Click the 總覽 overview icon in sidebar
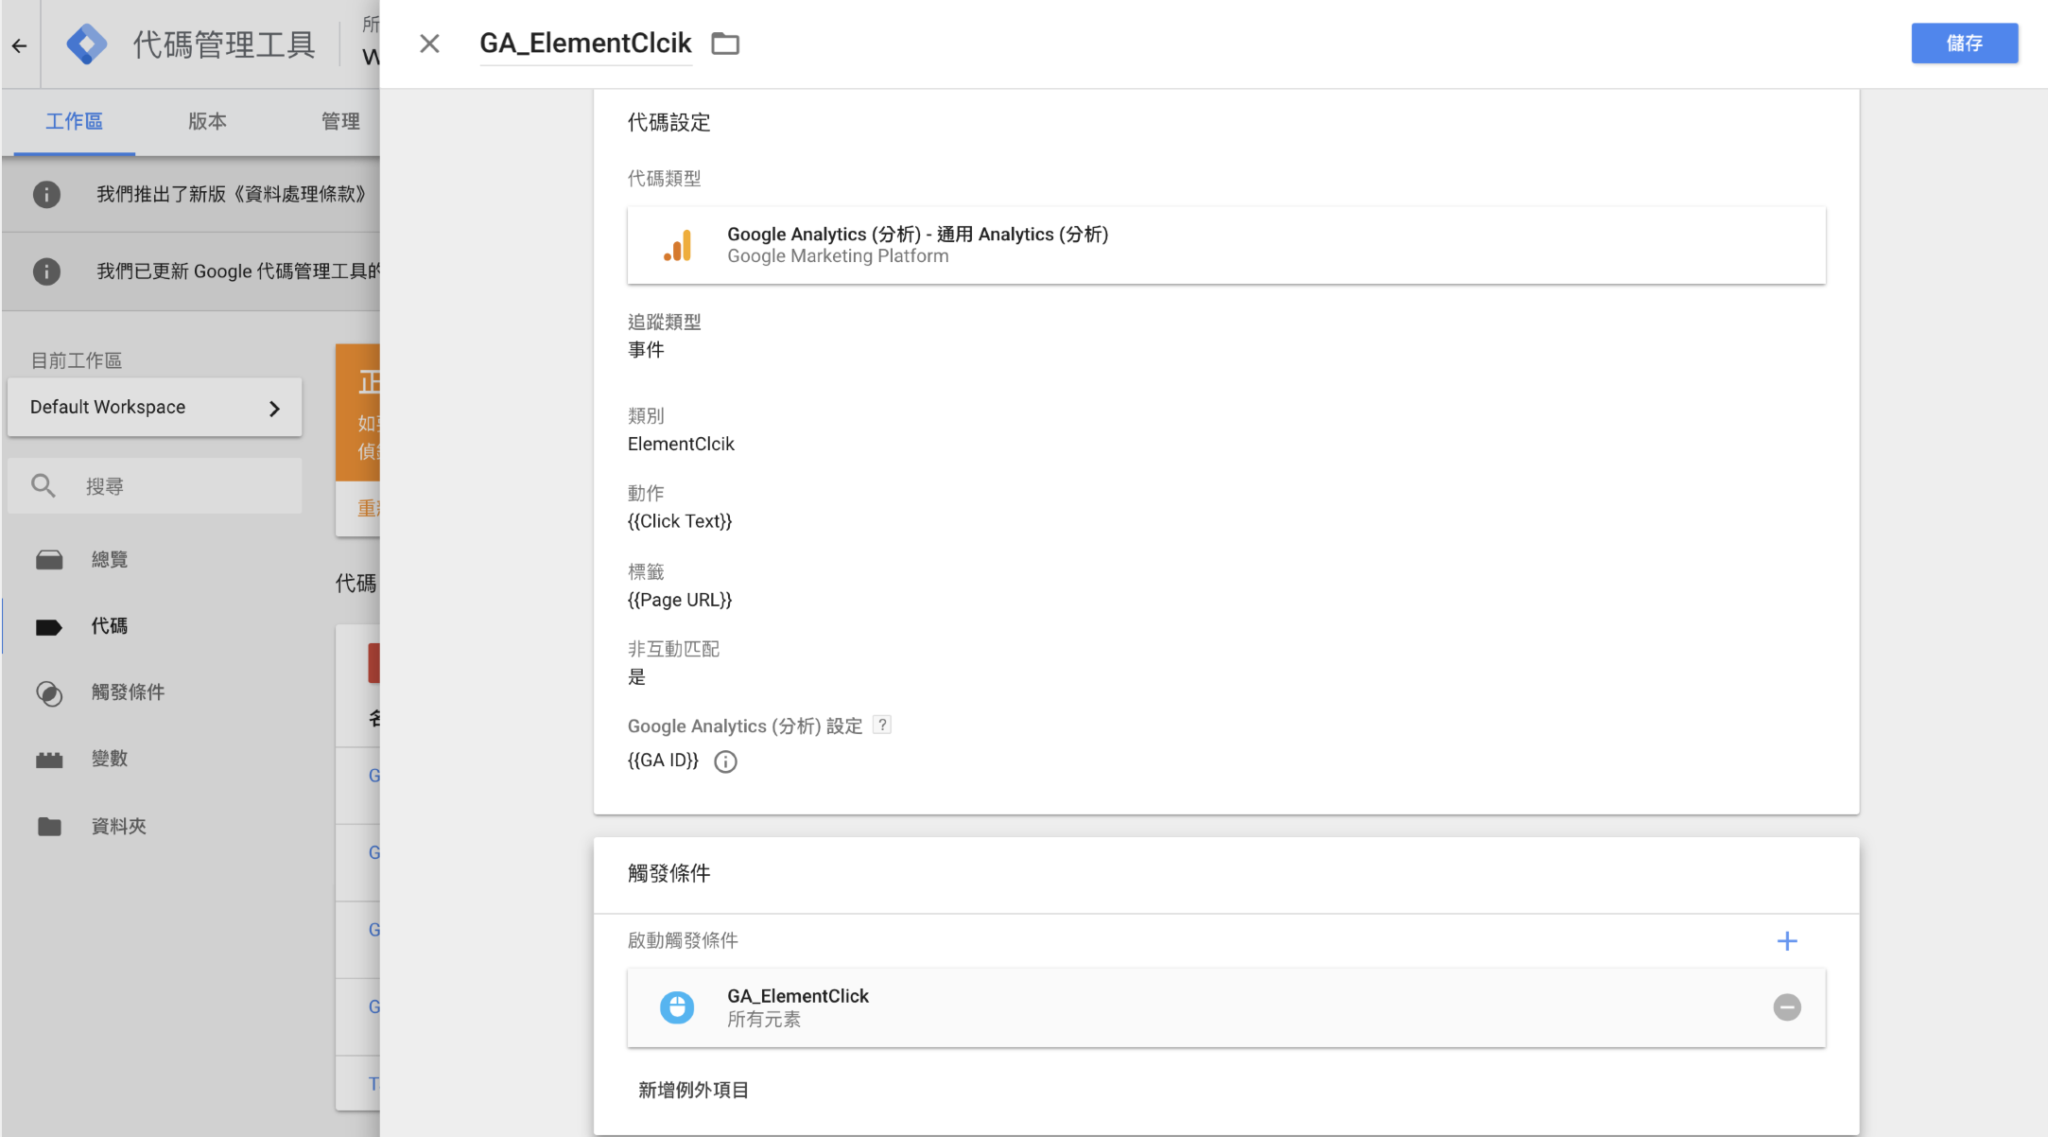 point(49,560)
